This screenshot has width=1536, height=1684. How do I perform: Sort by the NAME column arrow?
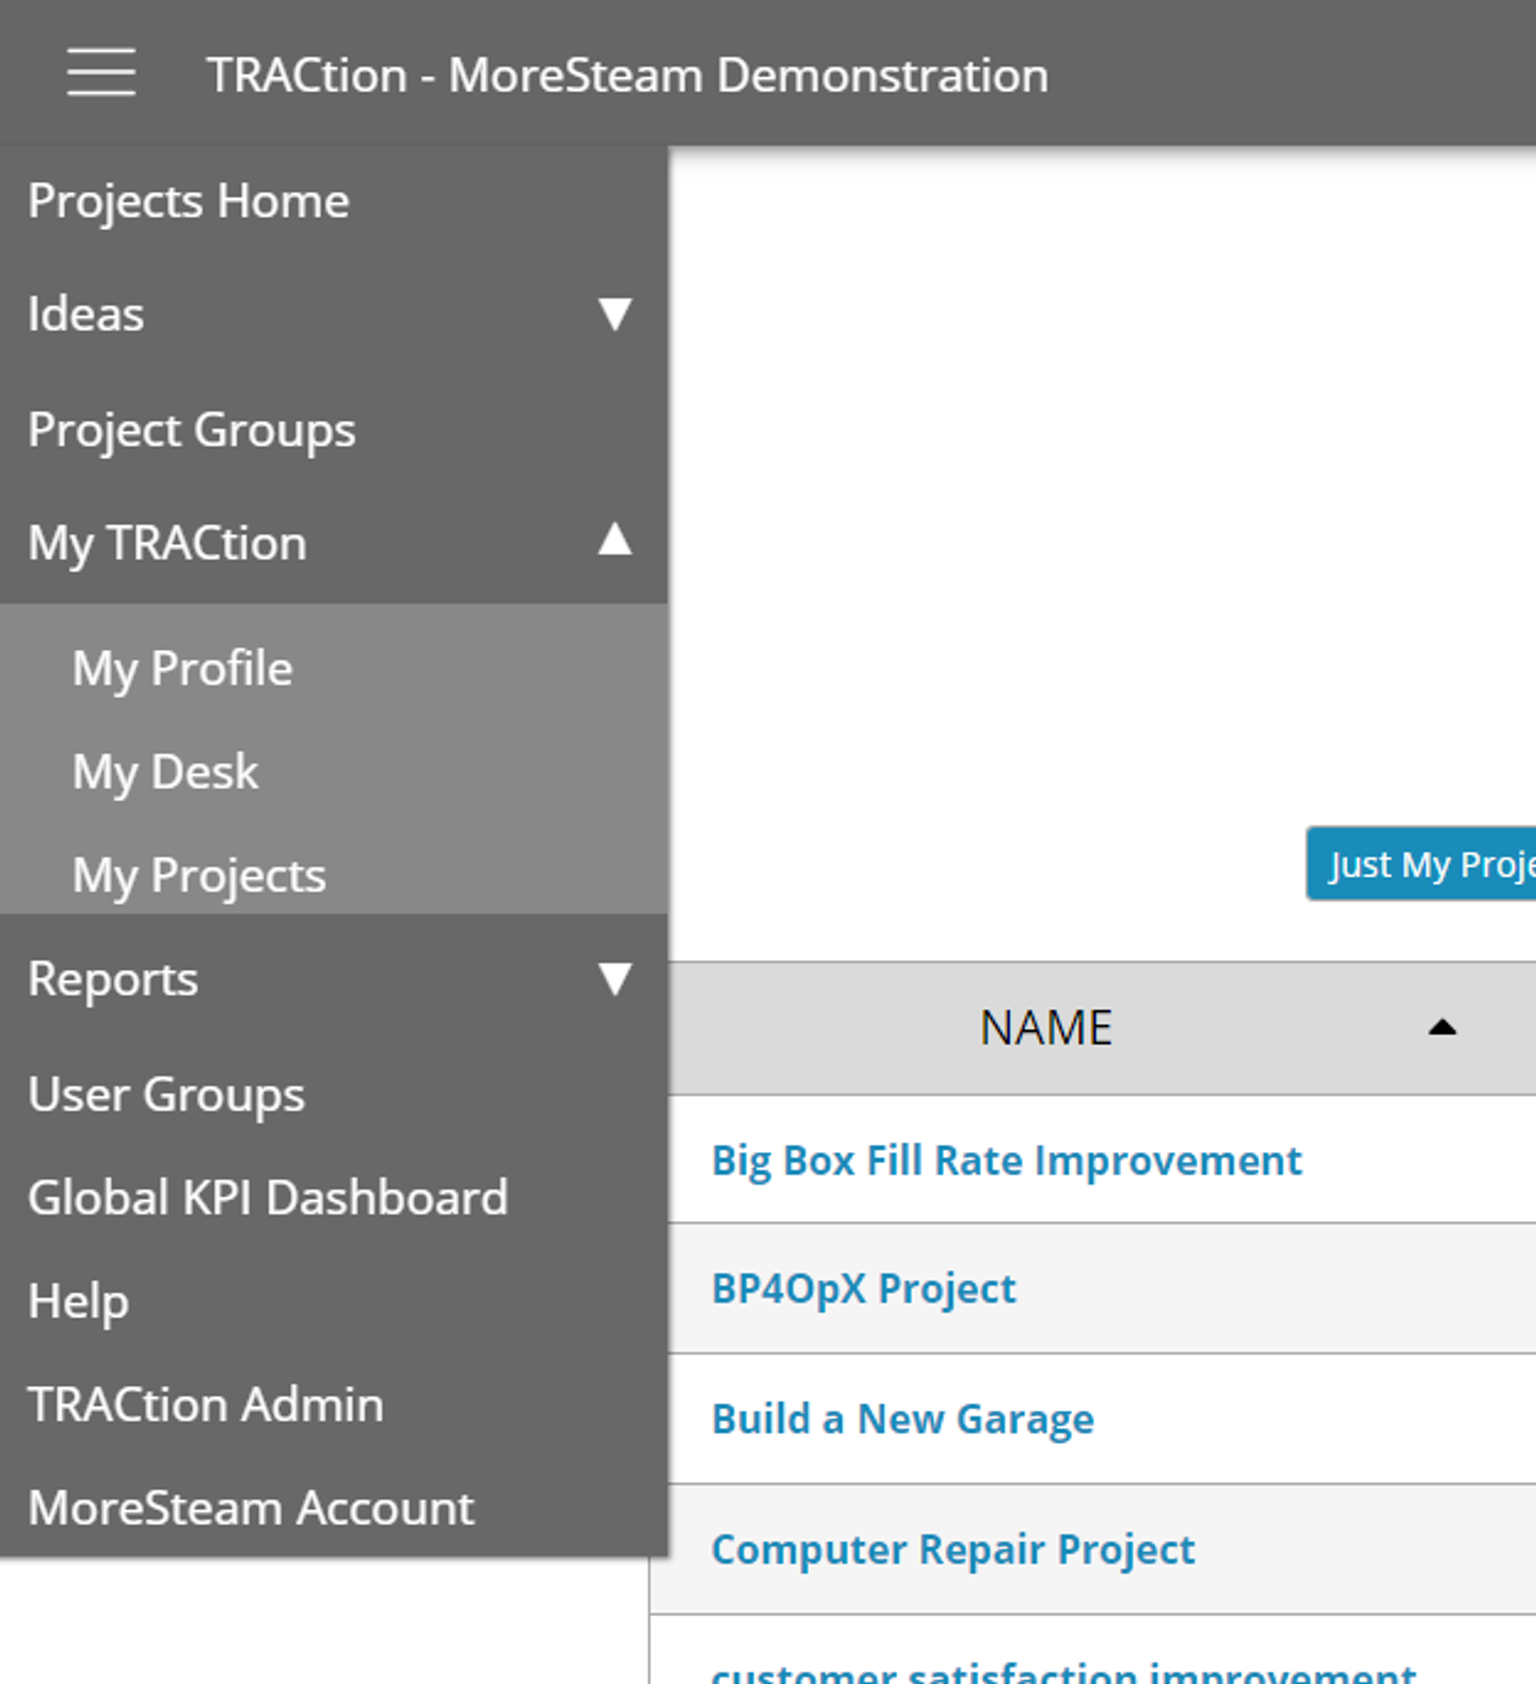pos(1441,1027)
